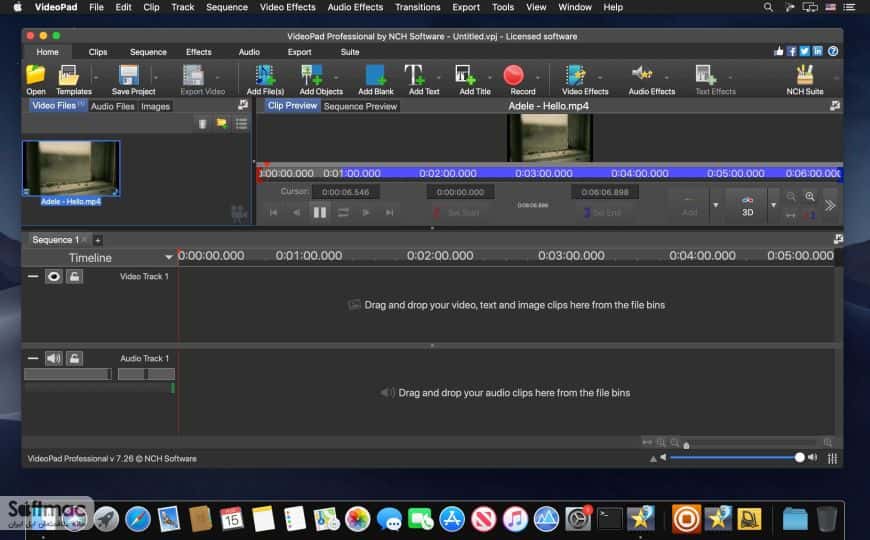Click the Cursor time field 0:00:06.546
870x540 pixels.
click(x=345, y=192)
